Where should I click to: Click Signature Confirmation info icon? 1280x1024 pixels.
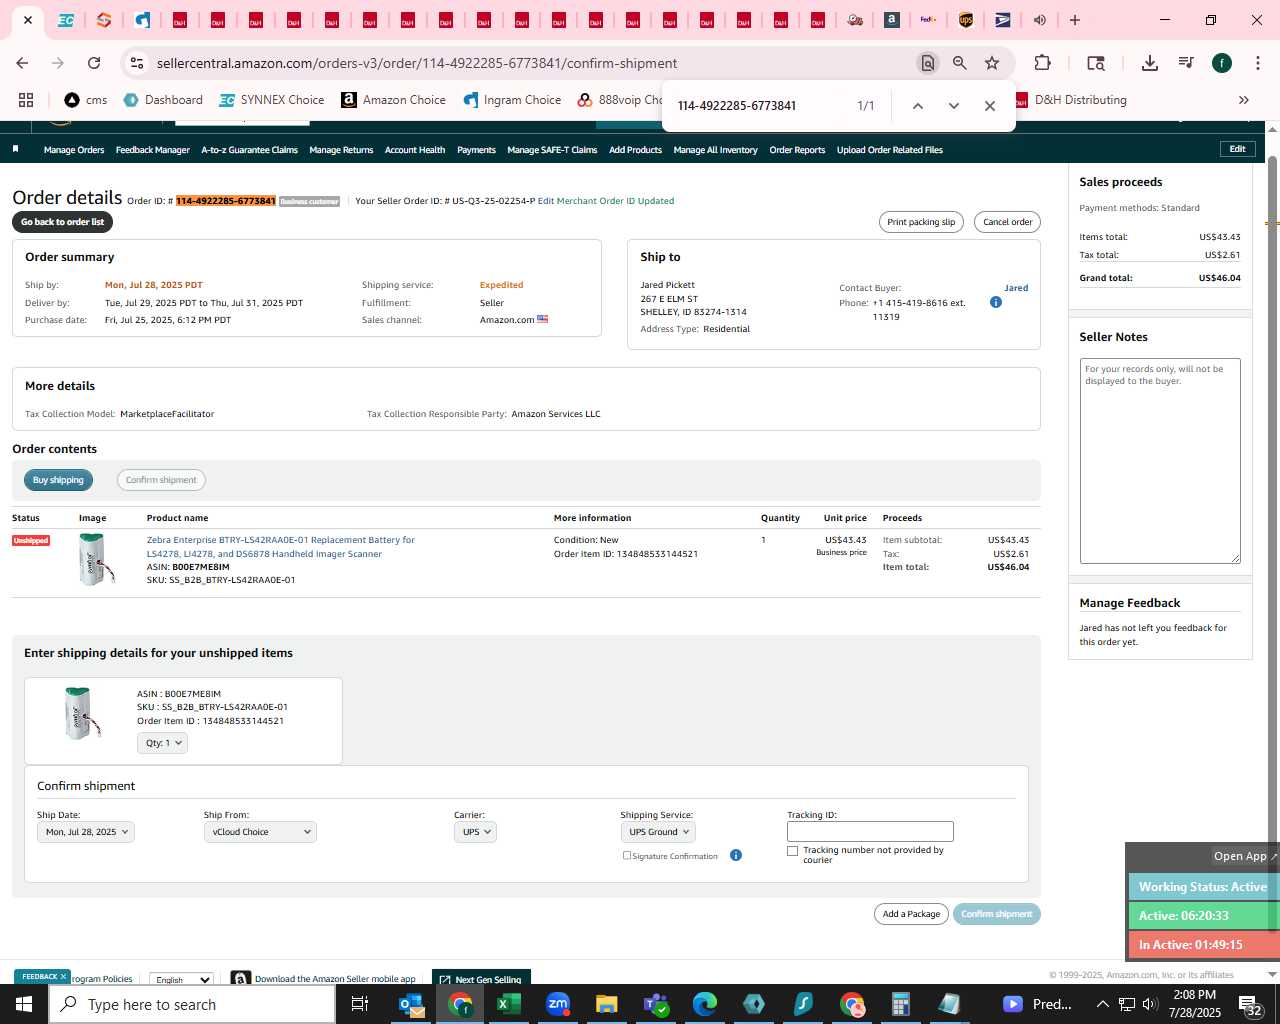pos(736,855)
